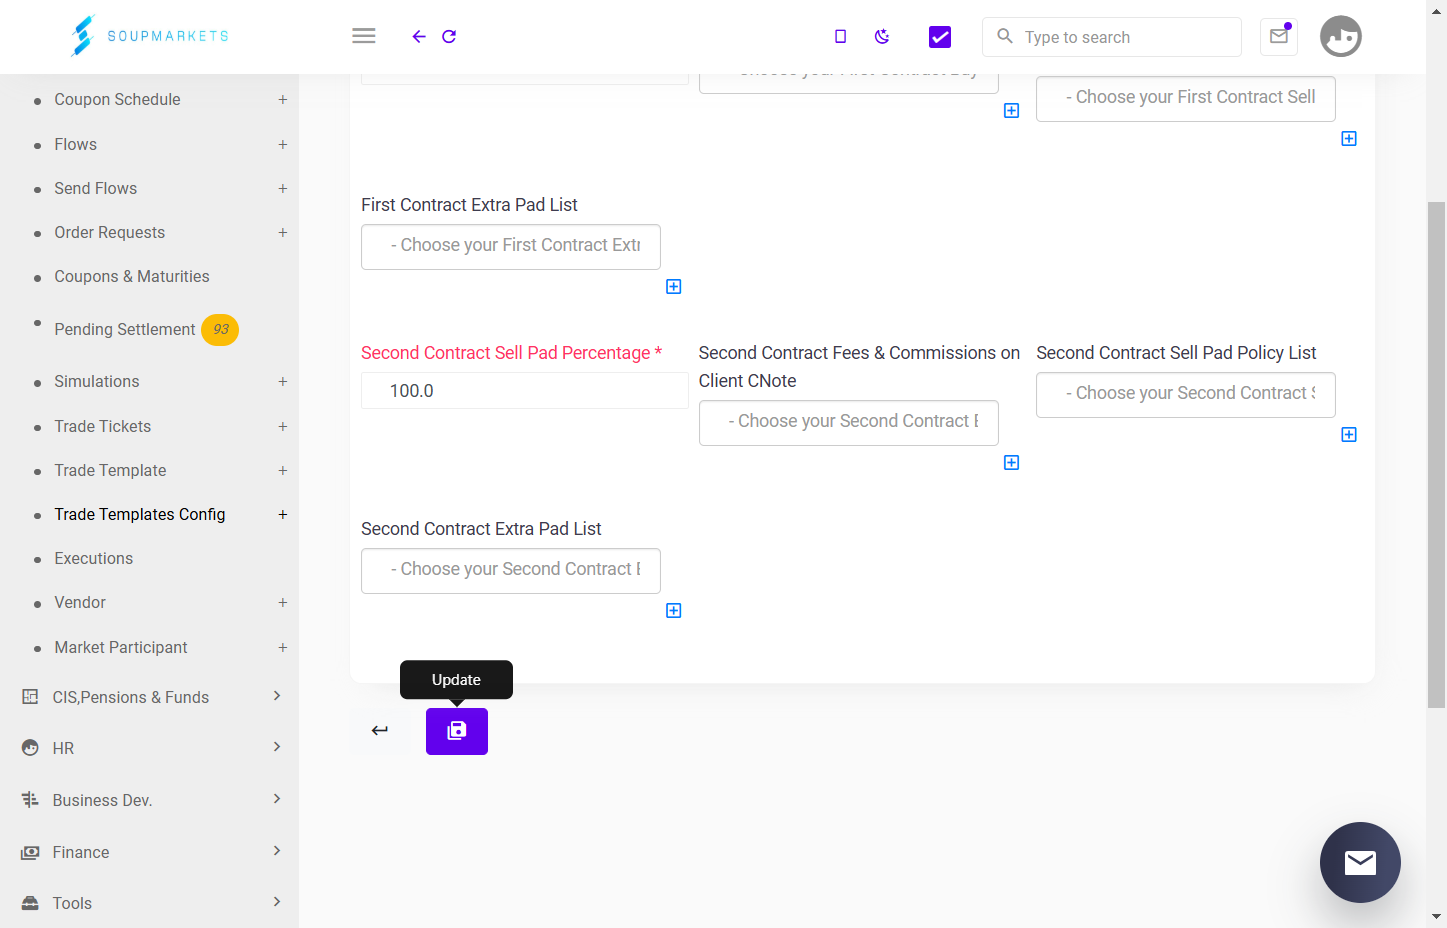This screenshot has height=928, width=1447.
Task: Open the First Contract Sell dropdown
Action: pos(1186,98)
